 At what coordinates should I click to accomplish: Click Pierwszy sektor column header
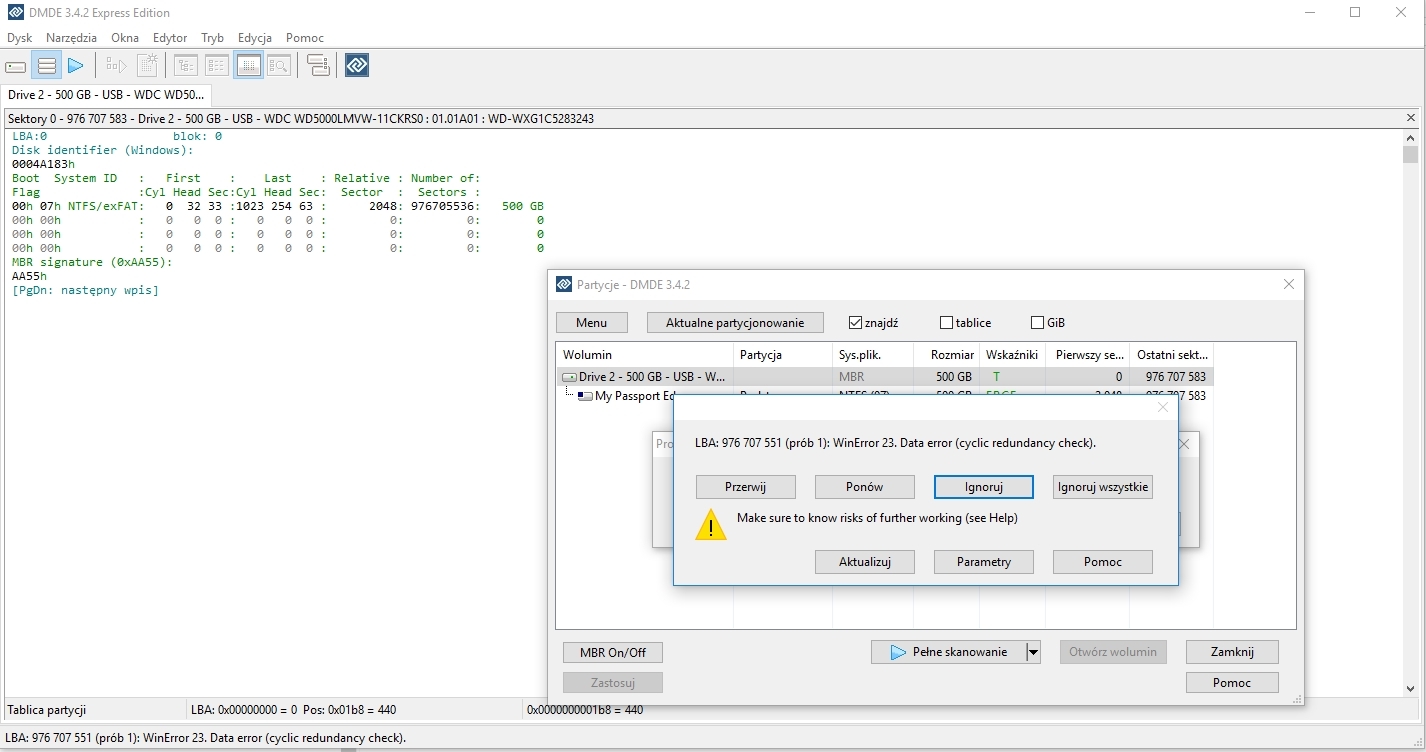(x=1087, y=355)
